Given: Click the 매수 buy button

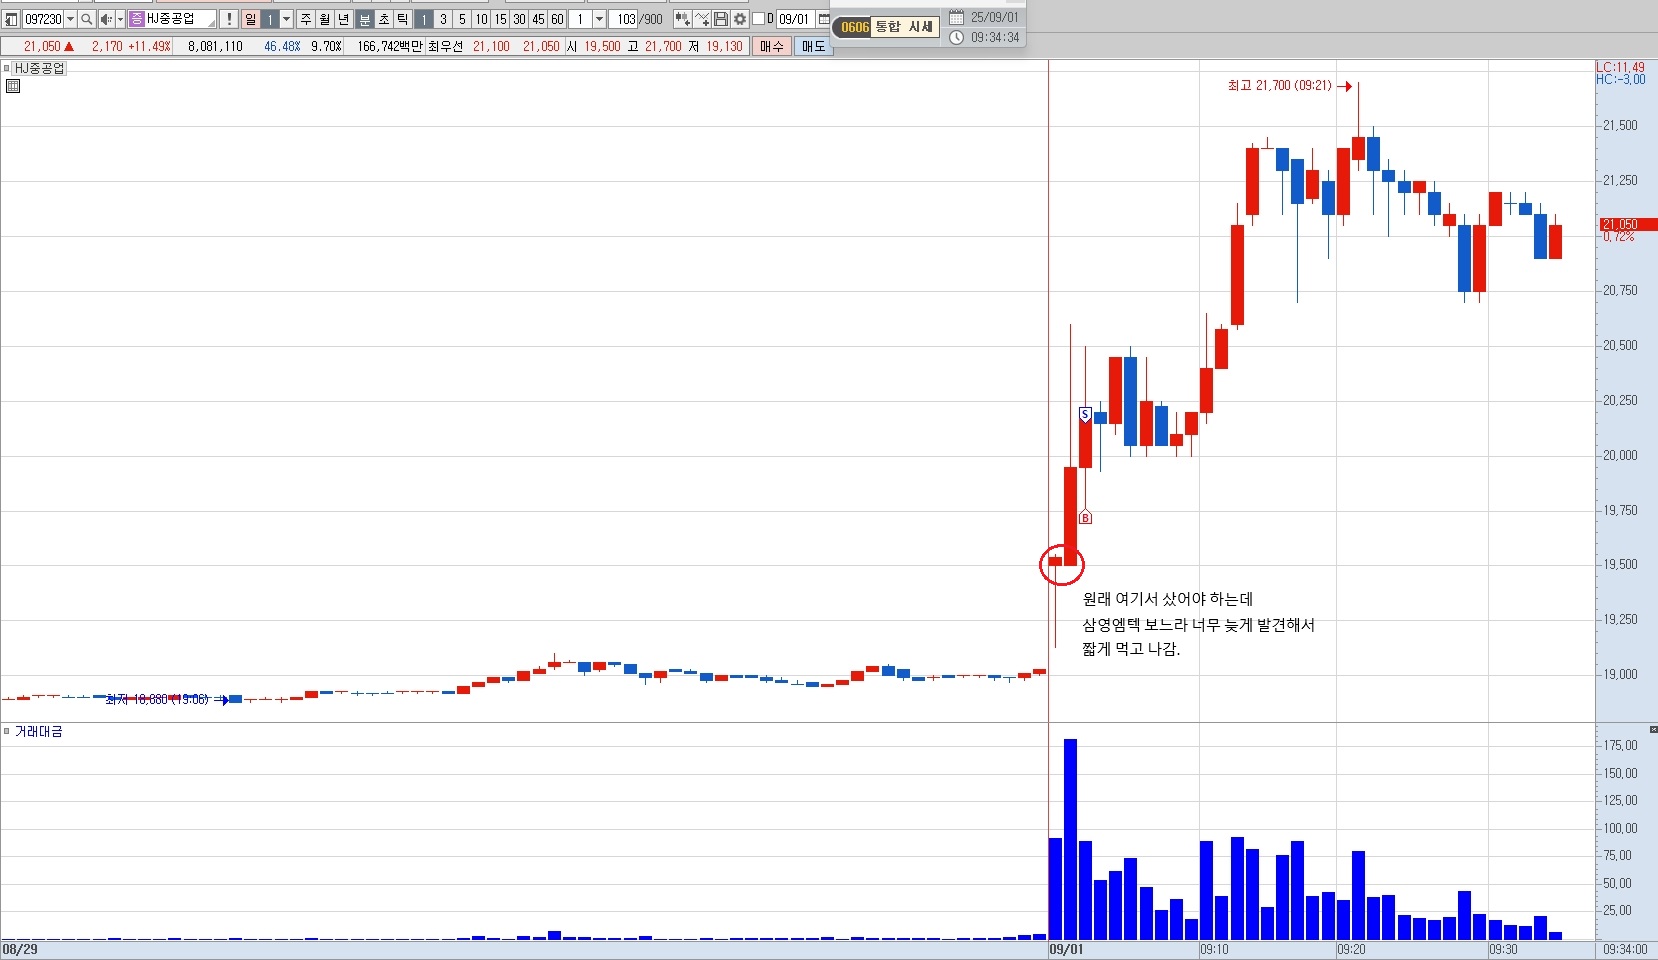Looking at the screenshot, I should click(772, 46).
